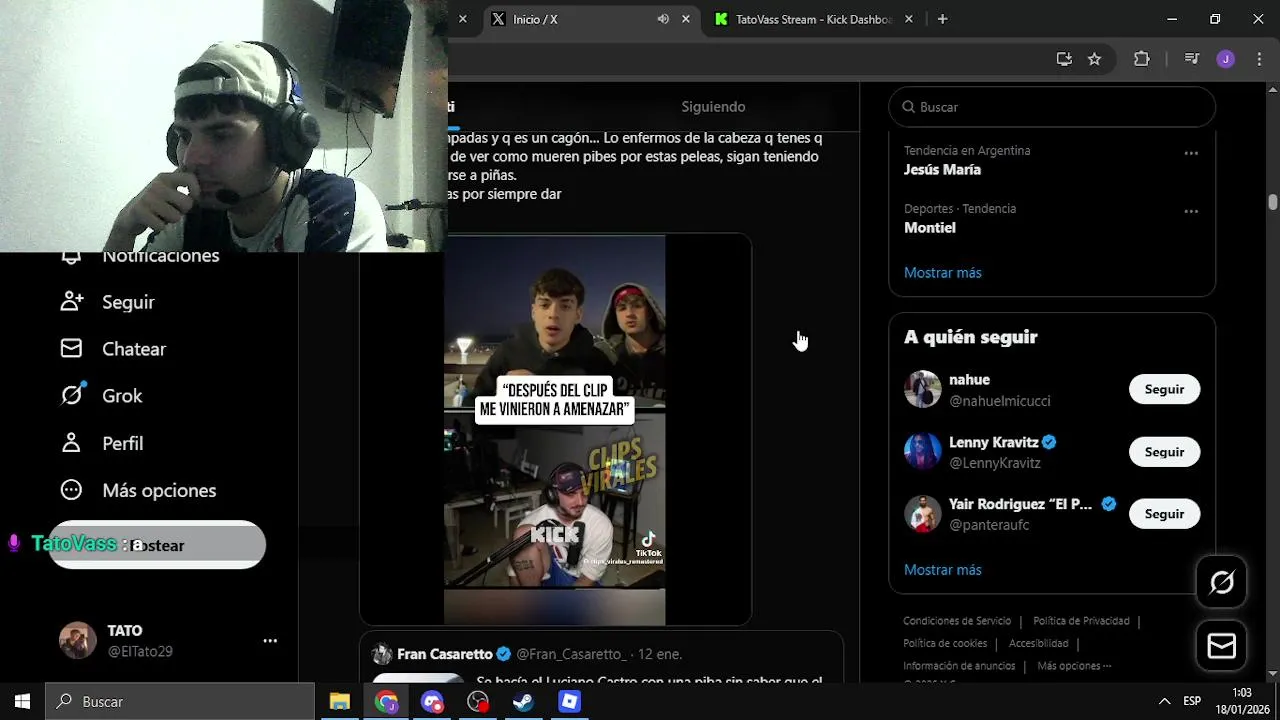Open the Windows Start menu

click(x=22, y=702)
